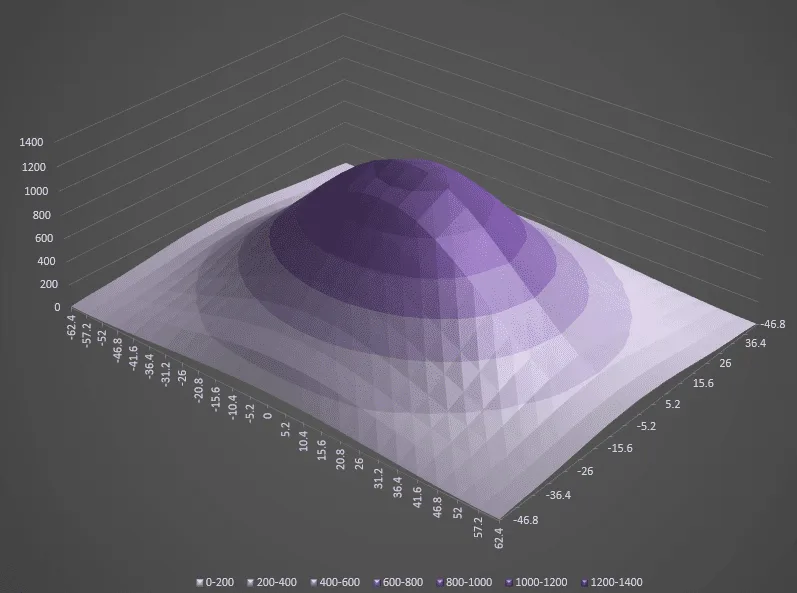
Task: Select the "400-600" legend label text
Action: click(x=340, y=582)
